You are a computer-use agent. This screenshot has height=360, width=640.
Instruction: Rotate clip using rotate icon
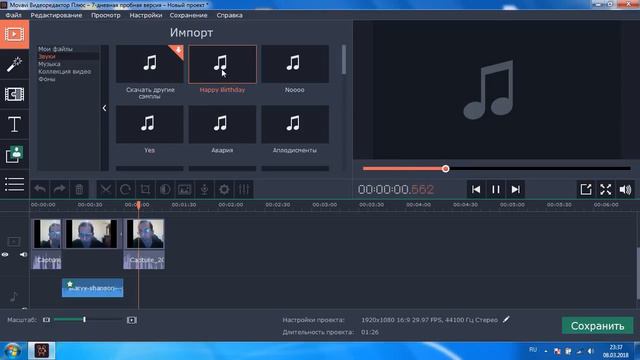tap(125, 189)
